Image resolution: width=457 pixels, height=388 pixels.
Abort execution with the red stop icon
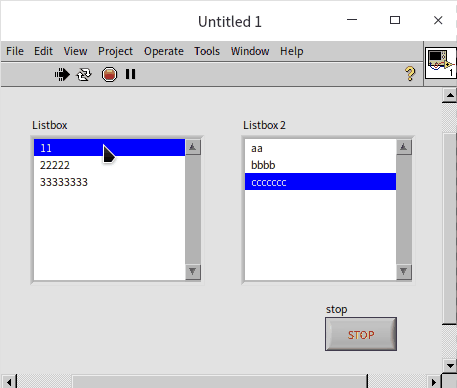109,74
